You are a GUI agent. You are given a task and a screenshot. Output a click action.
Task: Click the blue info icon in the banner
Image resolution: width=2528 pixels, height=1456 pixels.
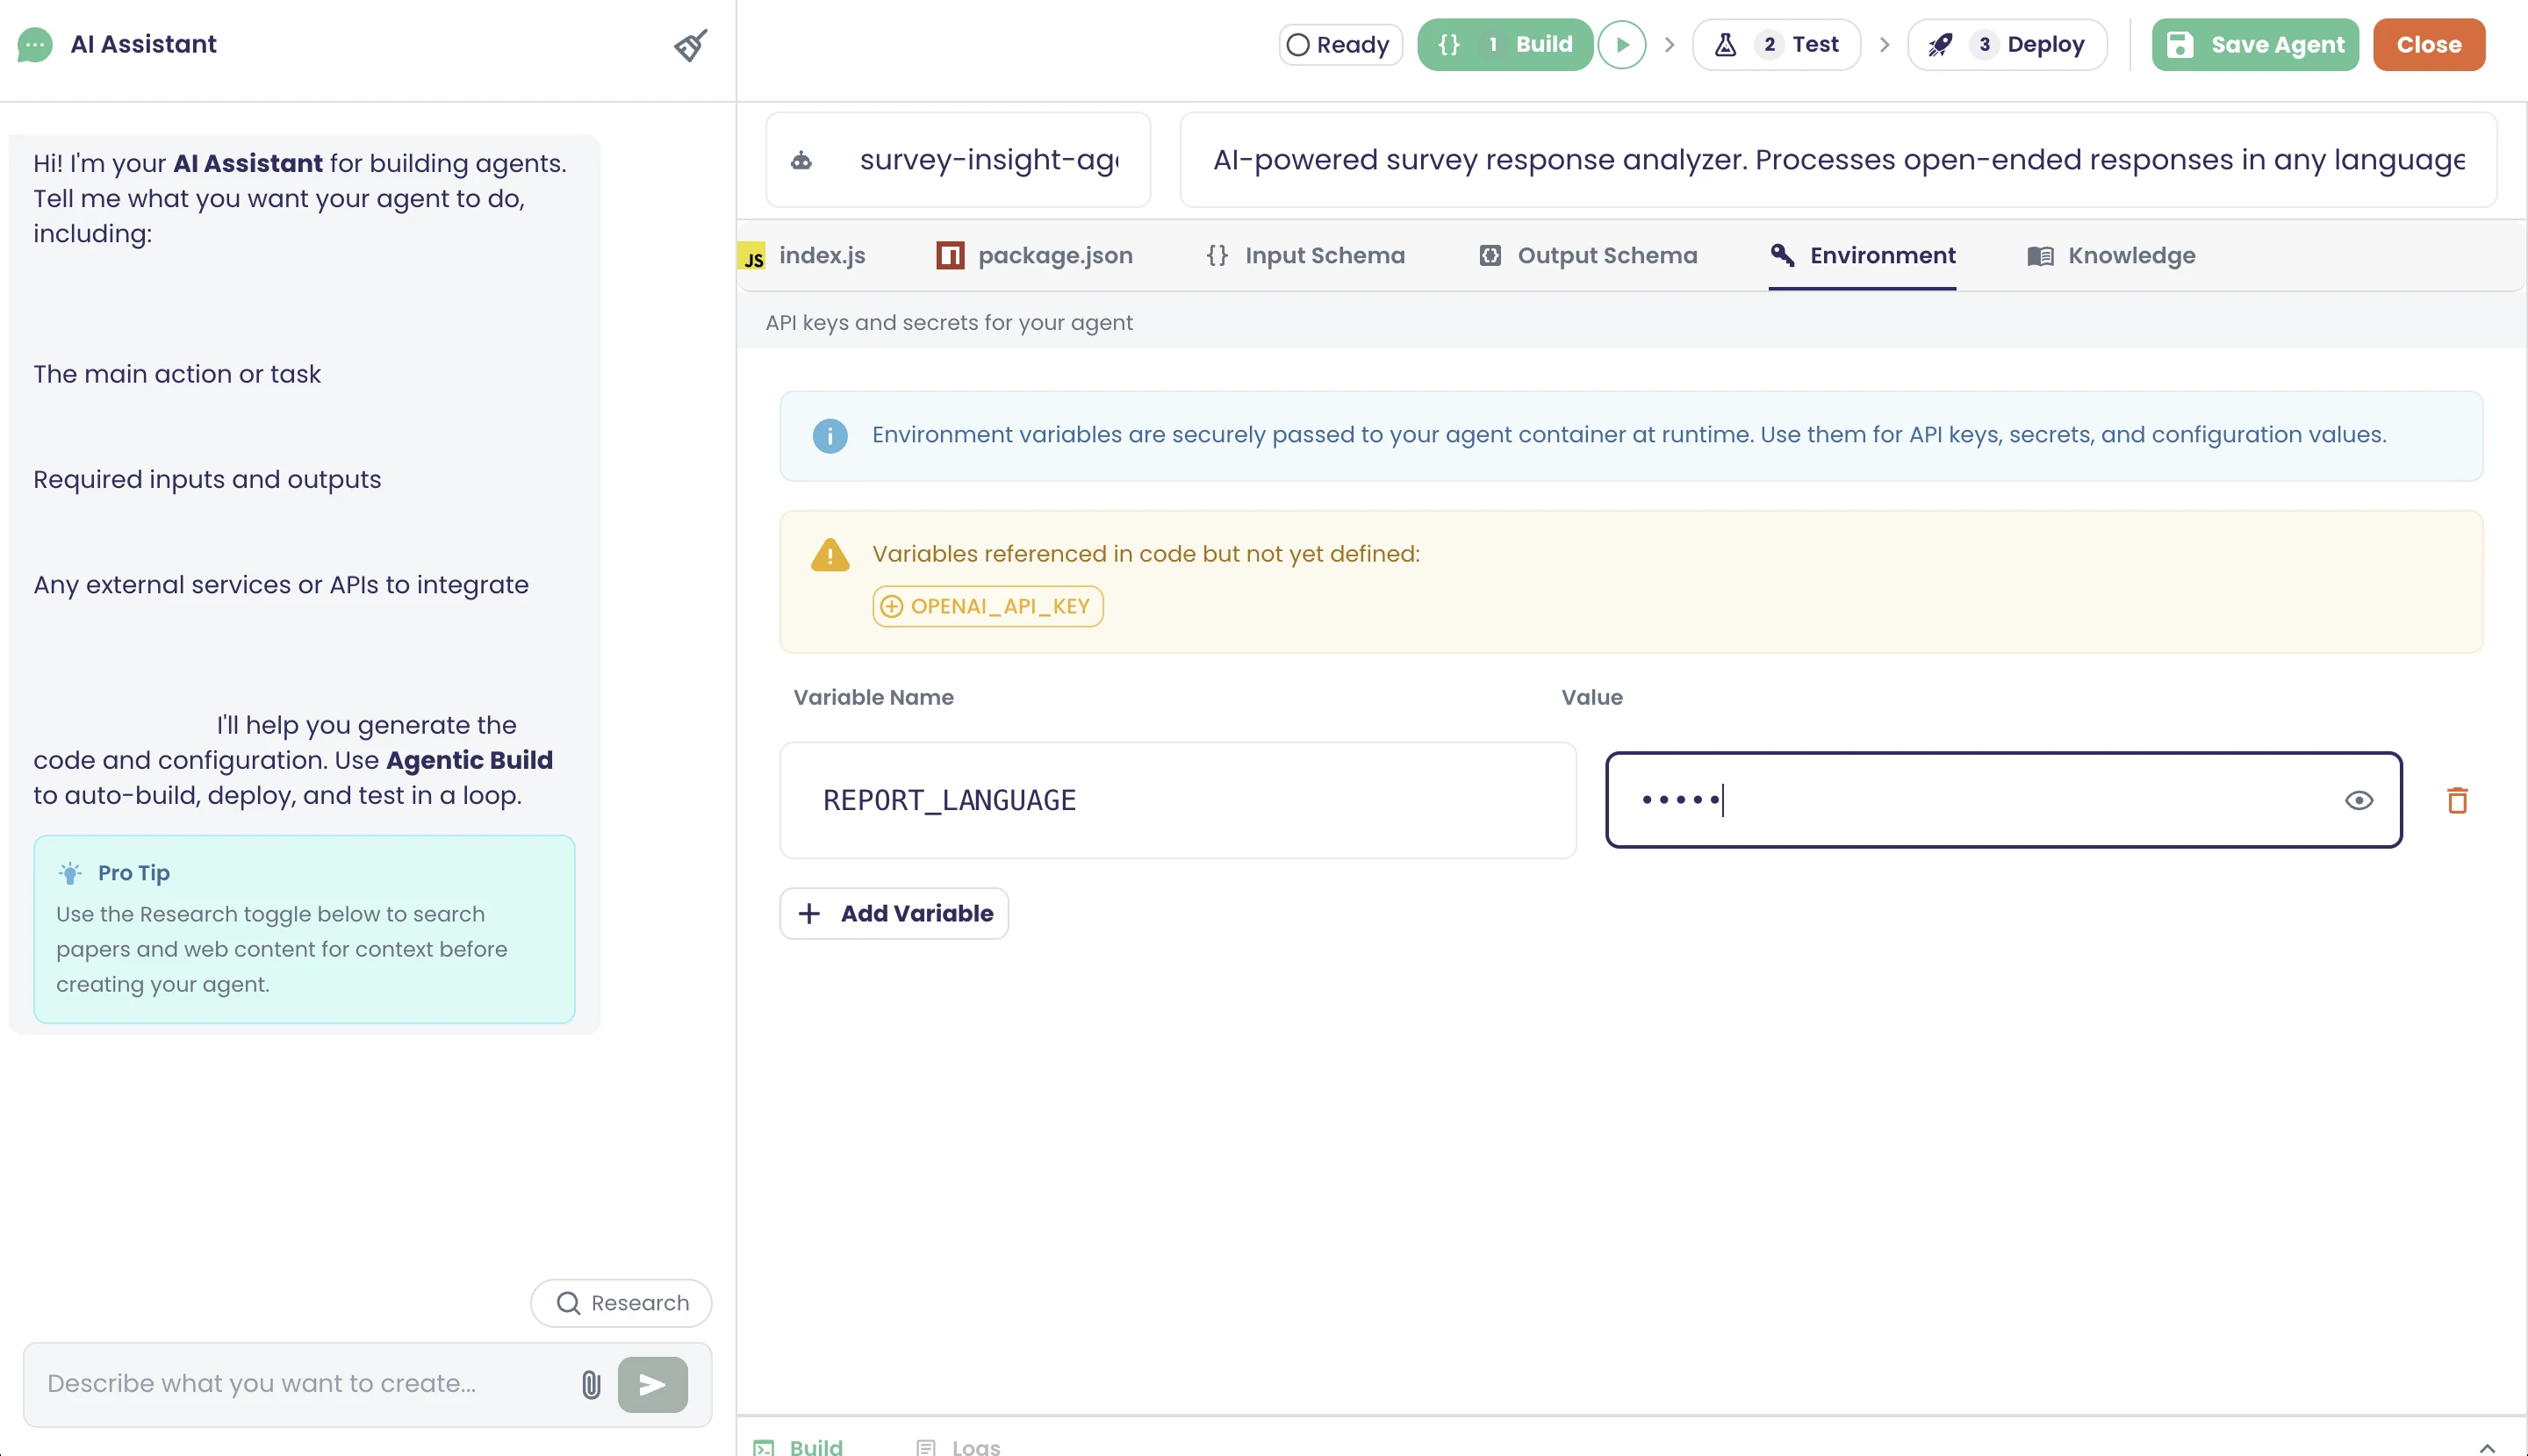(x=829, y=436)
